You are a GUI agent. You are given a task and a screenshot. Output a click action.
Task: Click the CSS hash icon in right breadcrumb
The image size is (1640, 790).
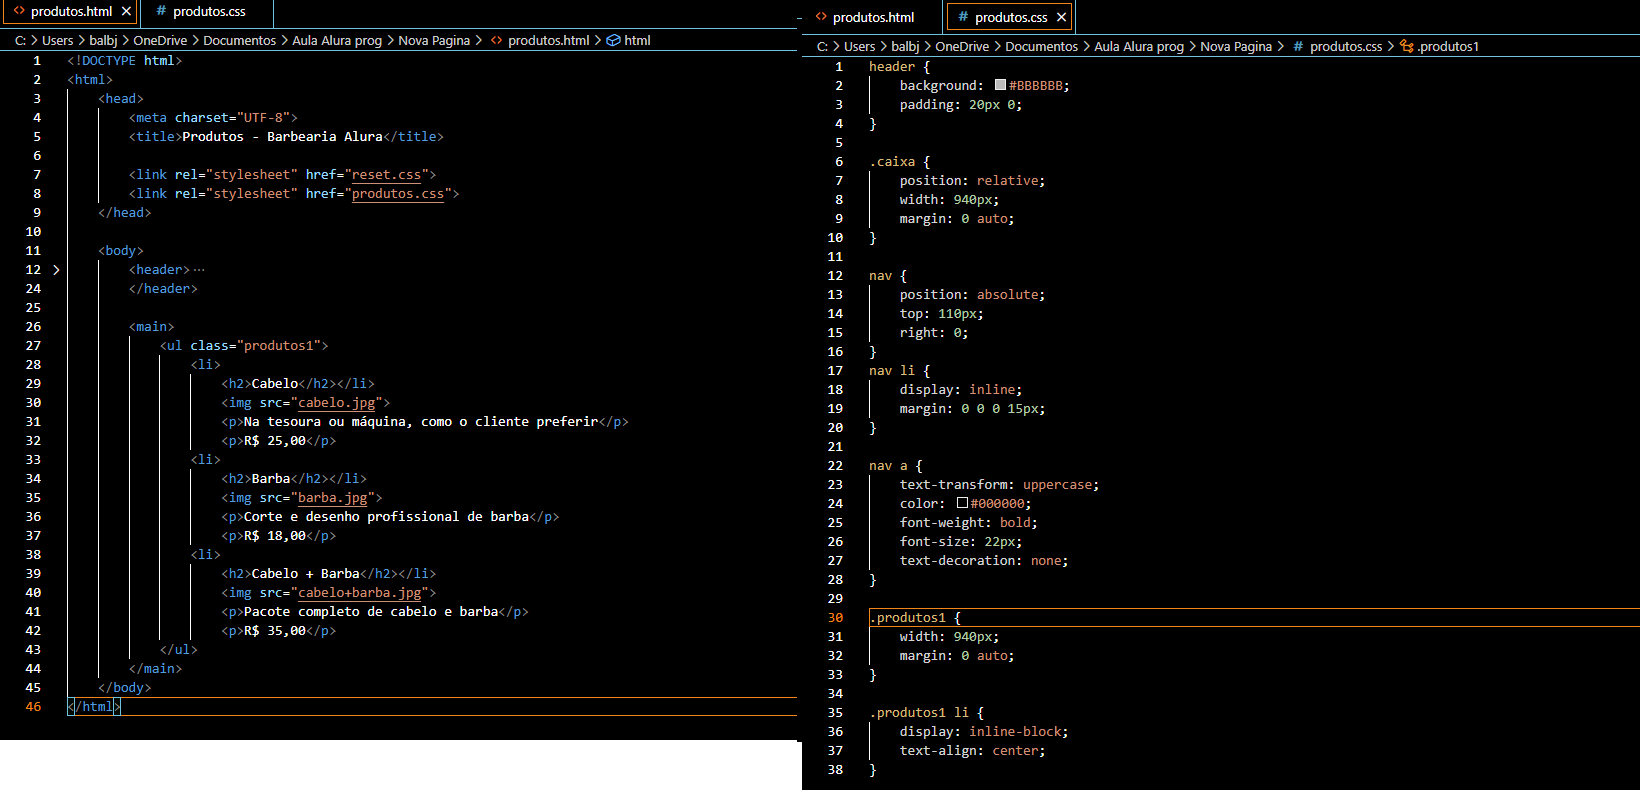coord(1298,46)
